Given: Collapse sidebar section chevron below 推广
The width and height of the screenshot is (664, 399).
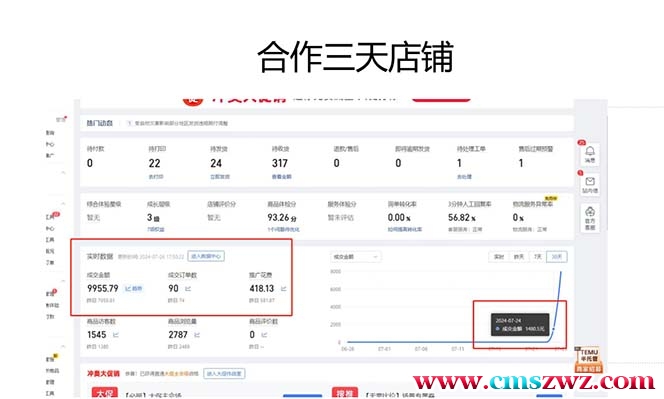Looking at the screenshot, I should point(63,173).
